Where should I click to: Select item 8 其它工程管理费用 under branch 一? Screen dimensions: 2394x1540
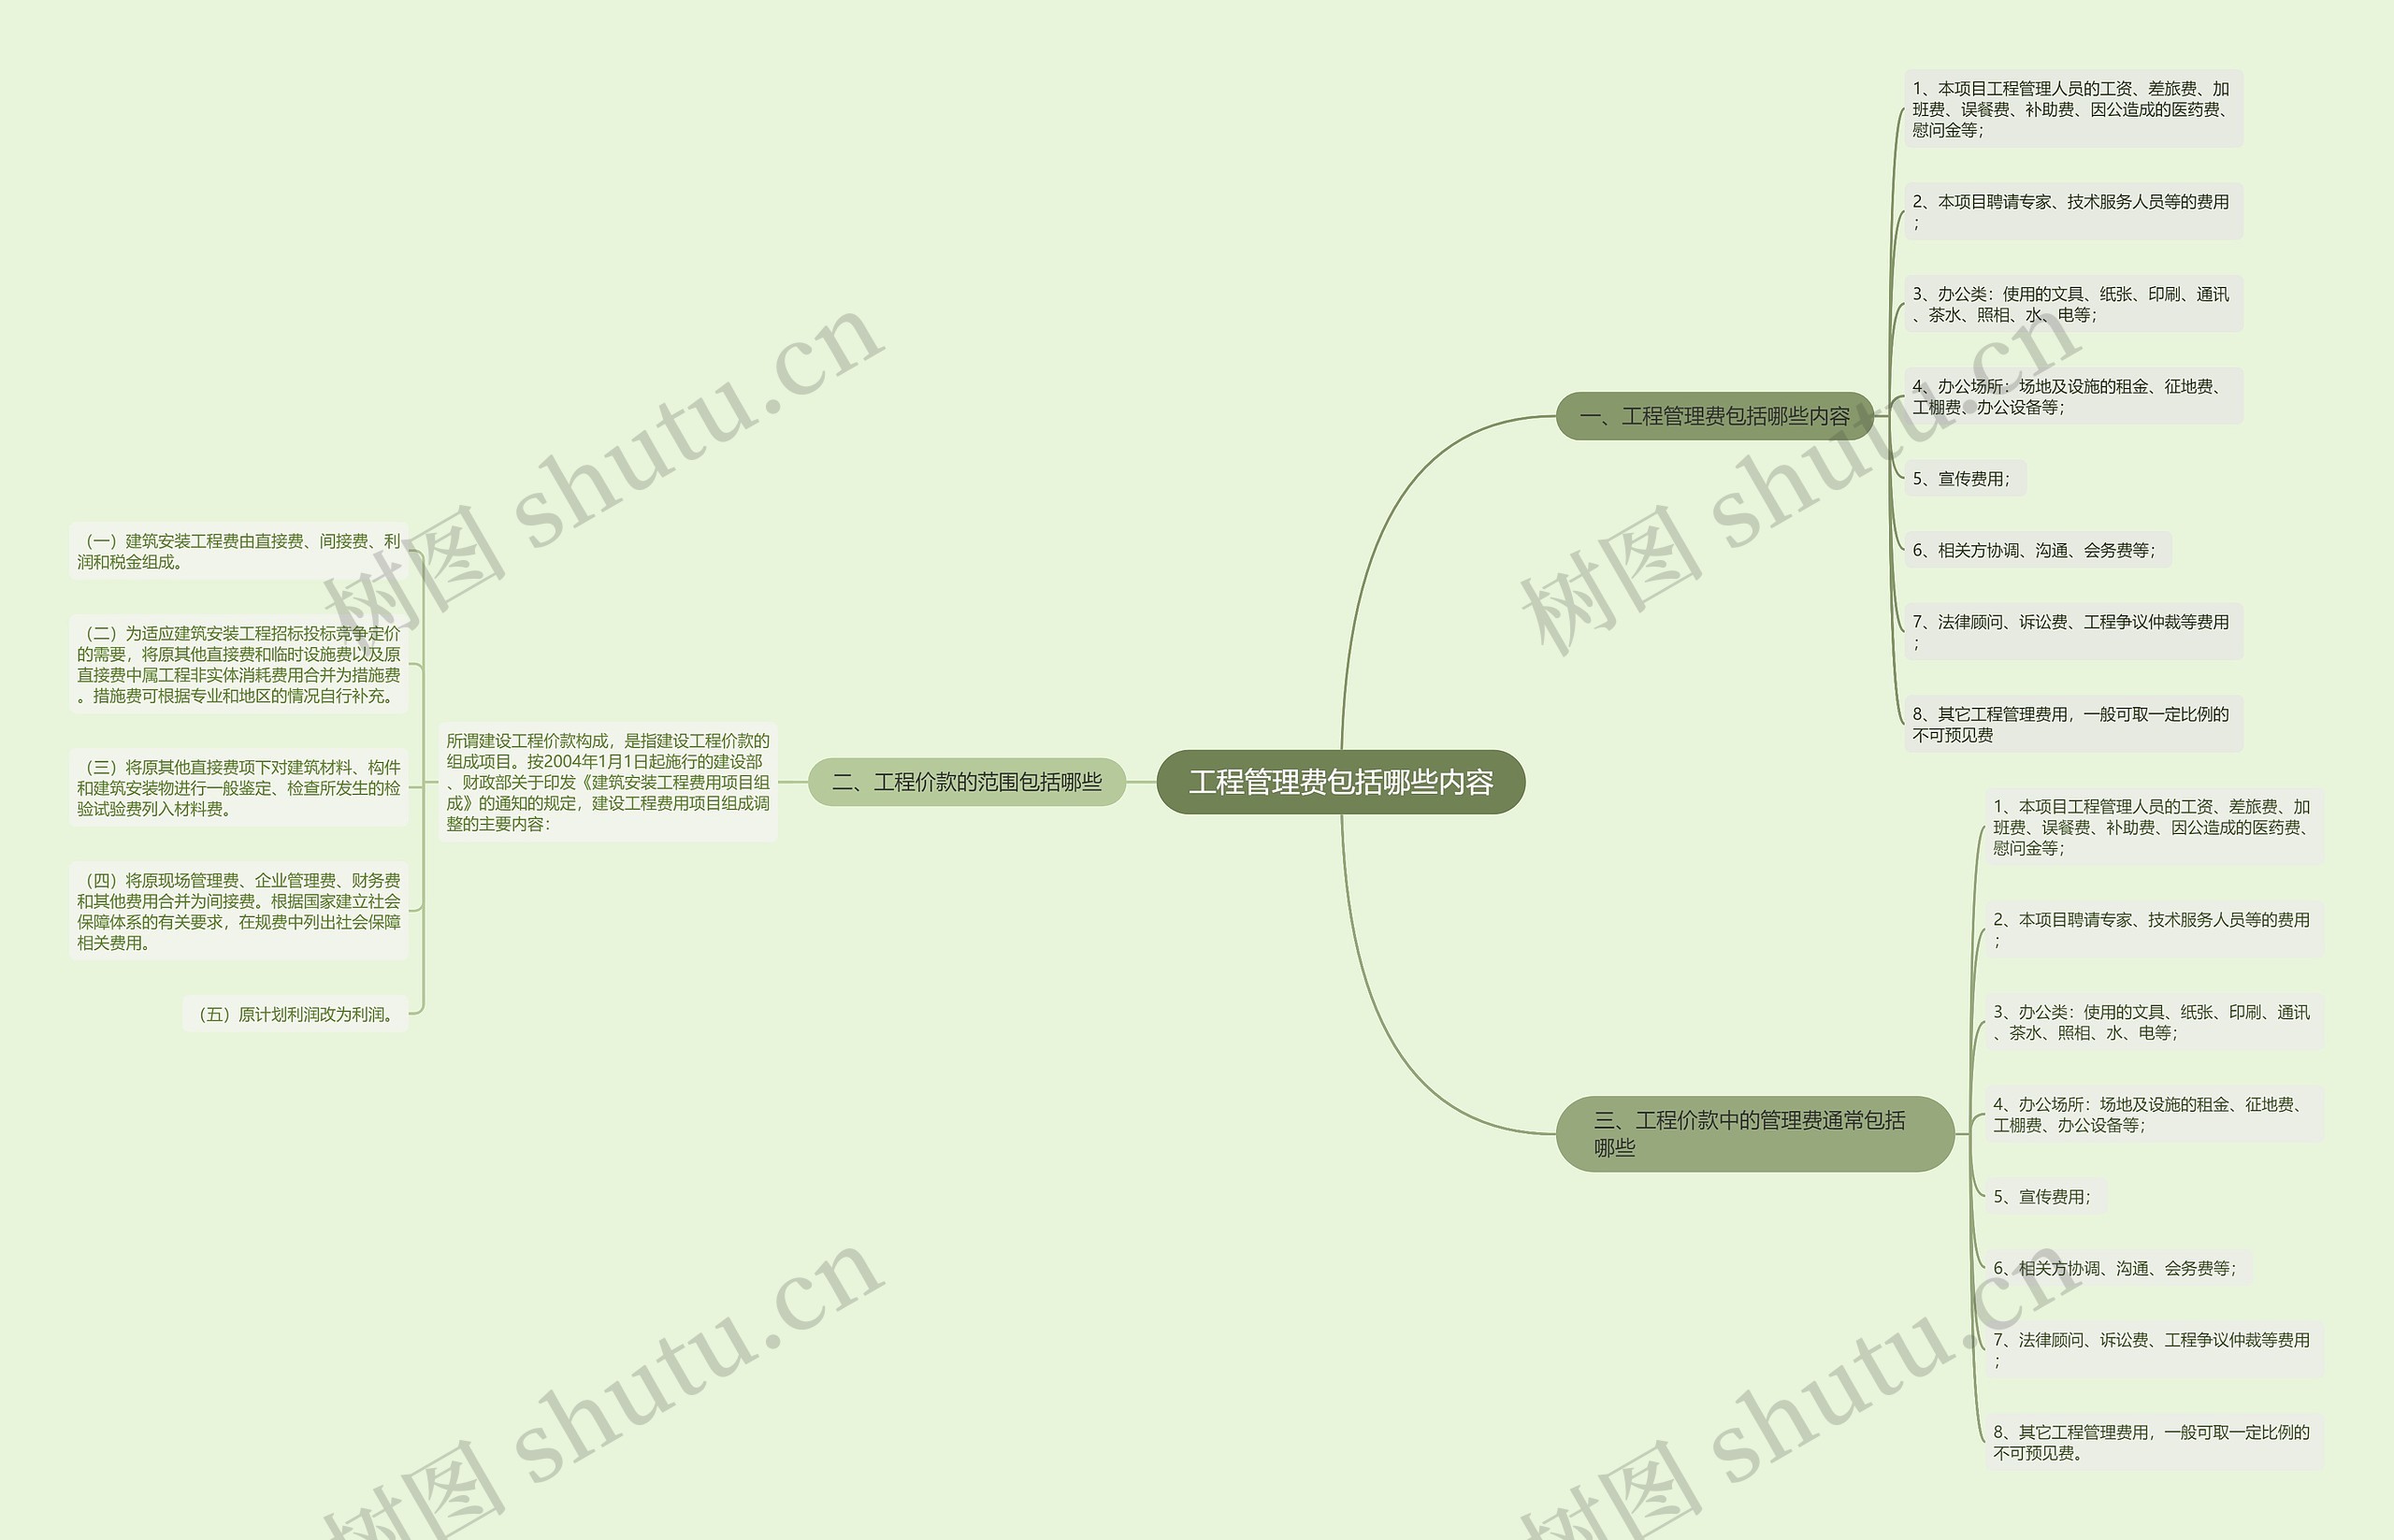click(x=2073, y=724)
